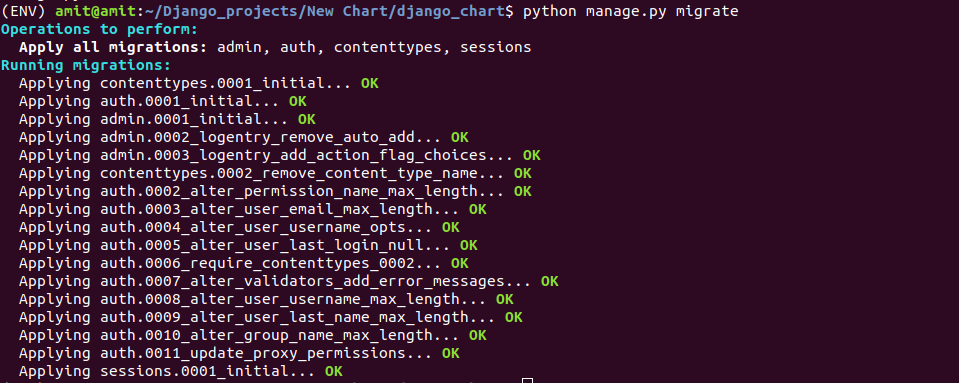Click the 'python manage.py migrate' command text
This screenshot has height=383, width=959.
coord(631,11)
